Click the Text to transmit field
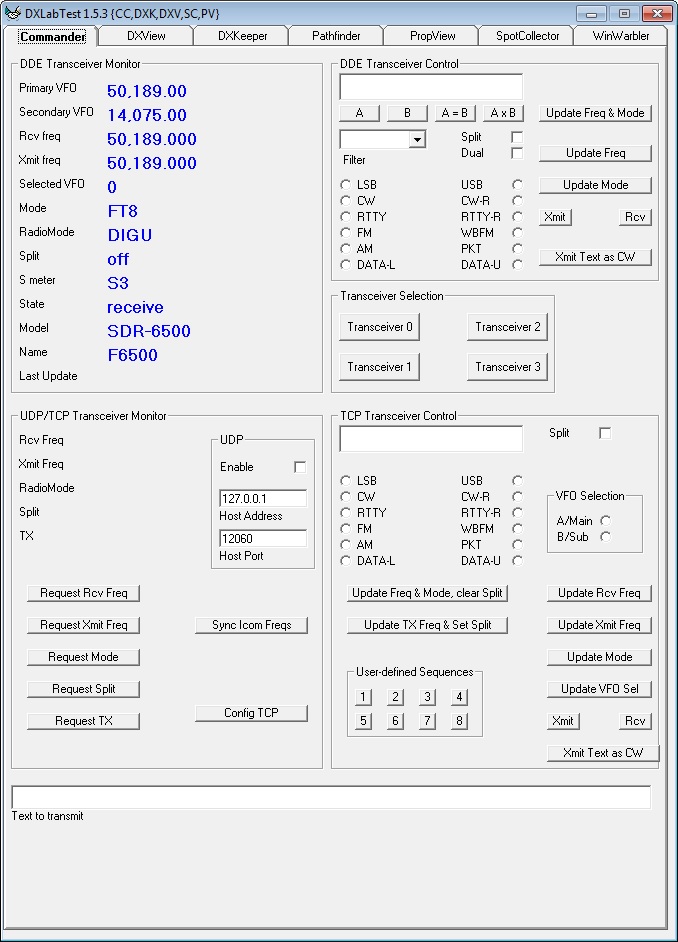Viewport: 678px width, 942px height. [331, 797]
